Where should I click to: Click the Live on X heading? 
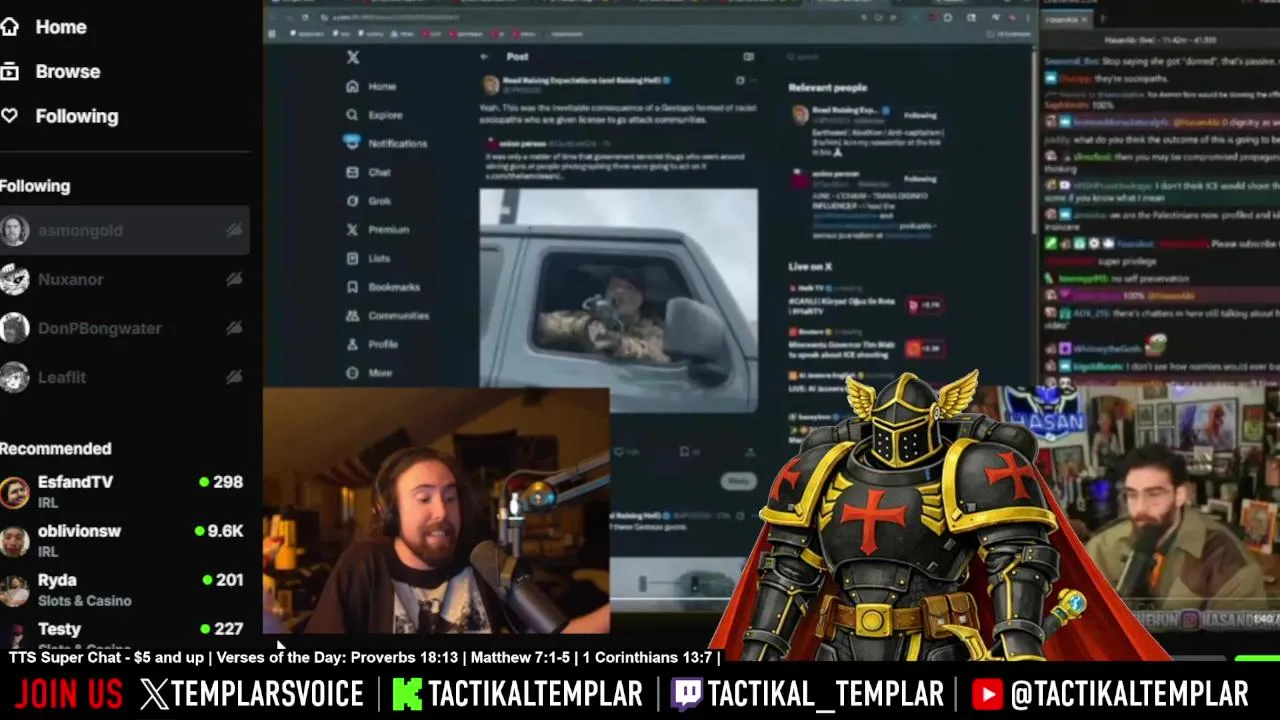pyautogui.click(x=810, y=267)
